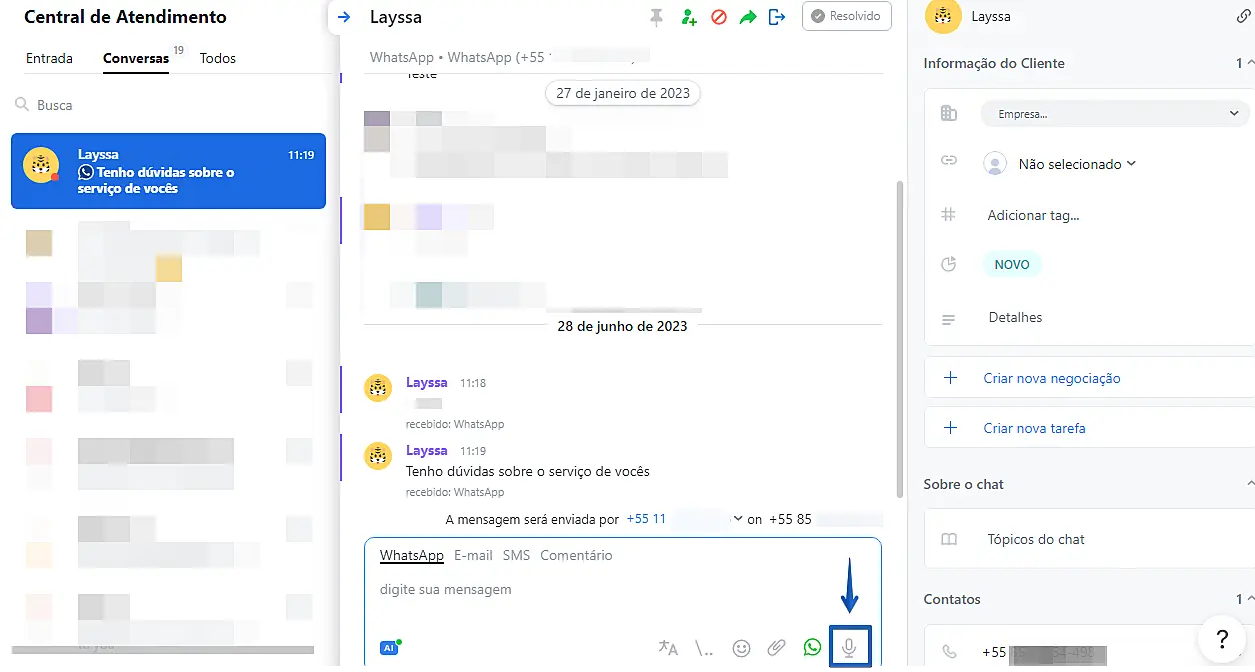Viewport: 1255px width, 672px height.
Task: Open the emoji picker
Action: point(741,648)
